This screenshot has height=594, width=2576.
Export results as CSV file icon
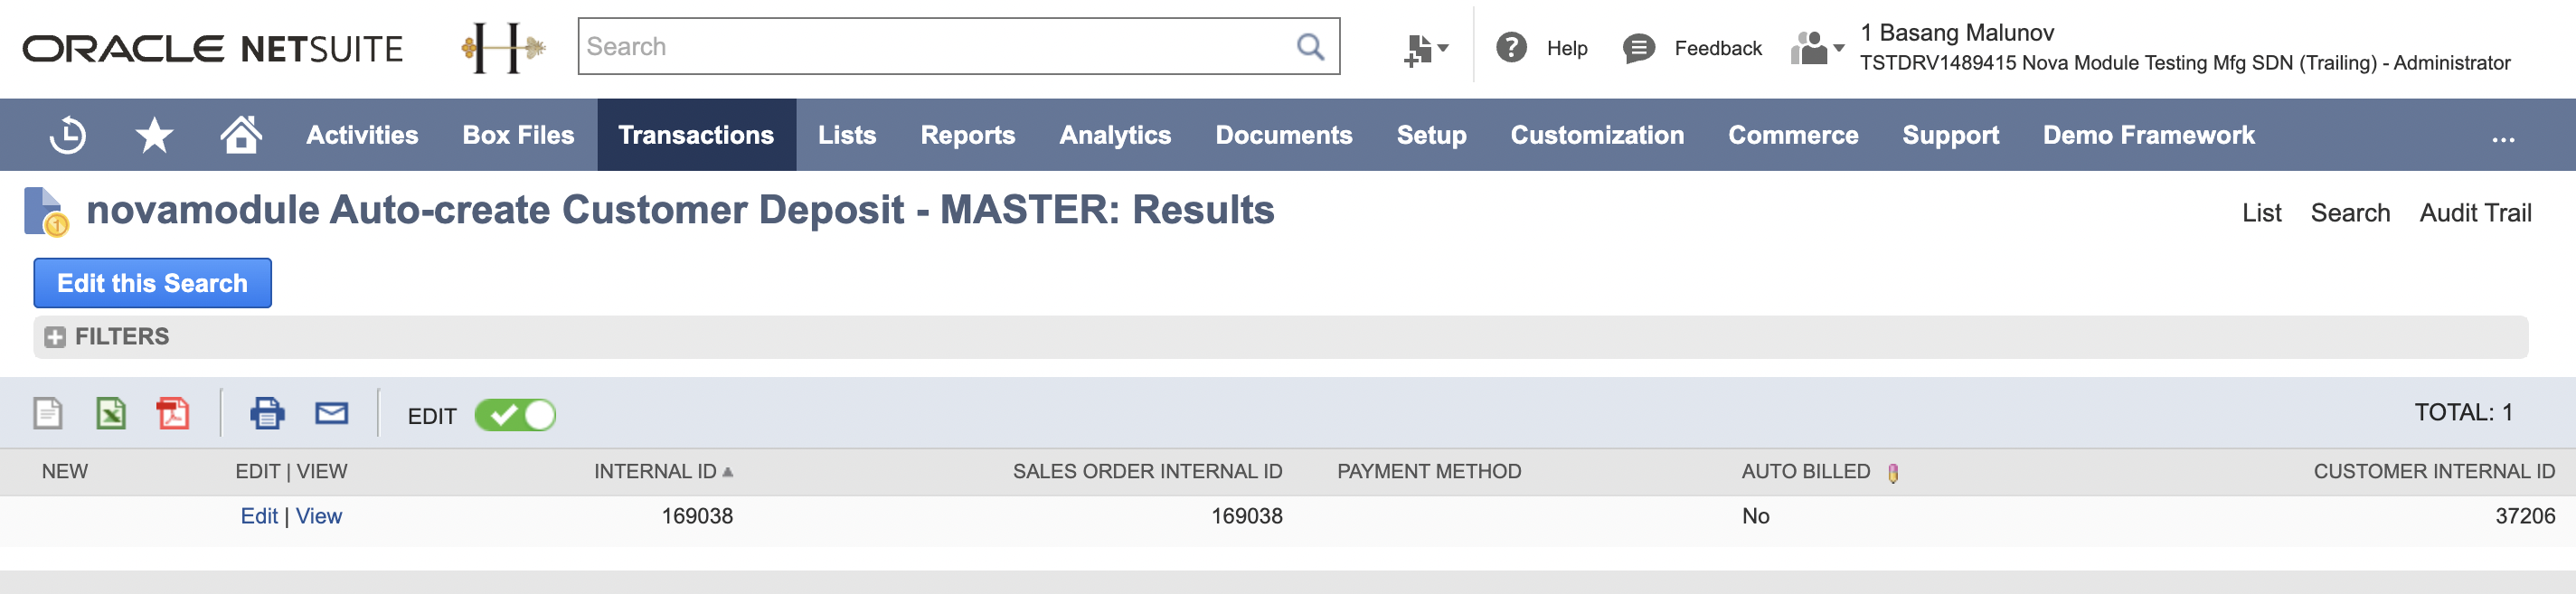point(48,413)
